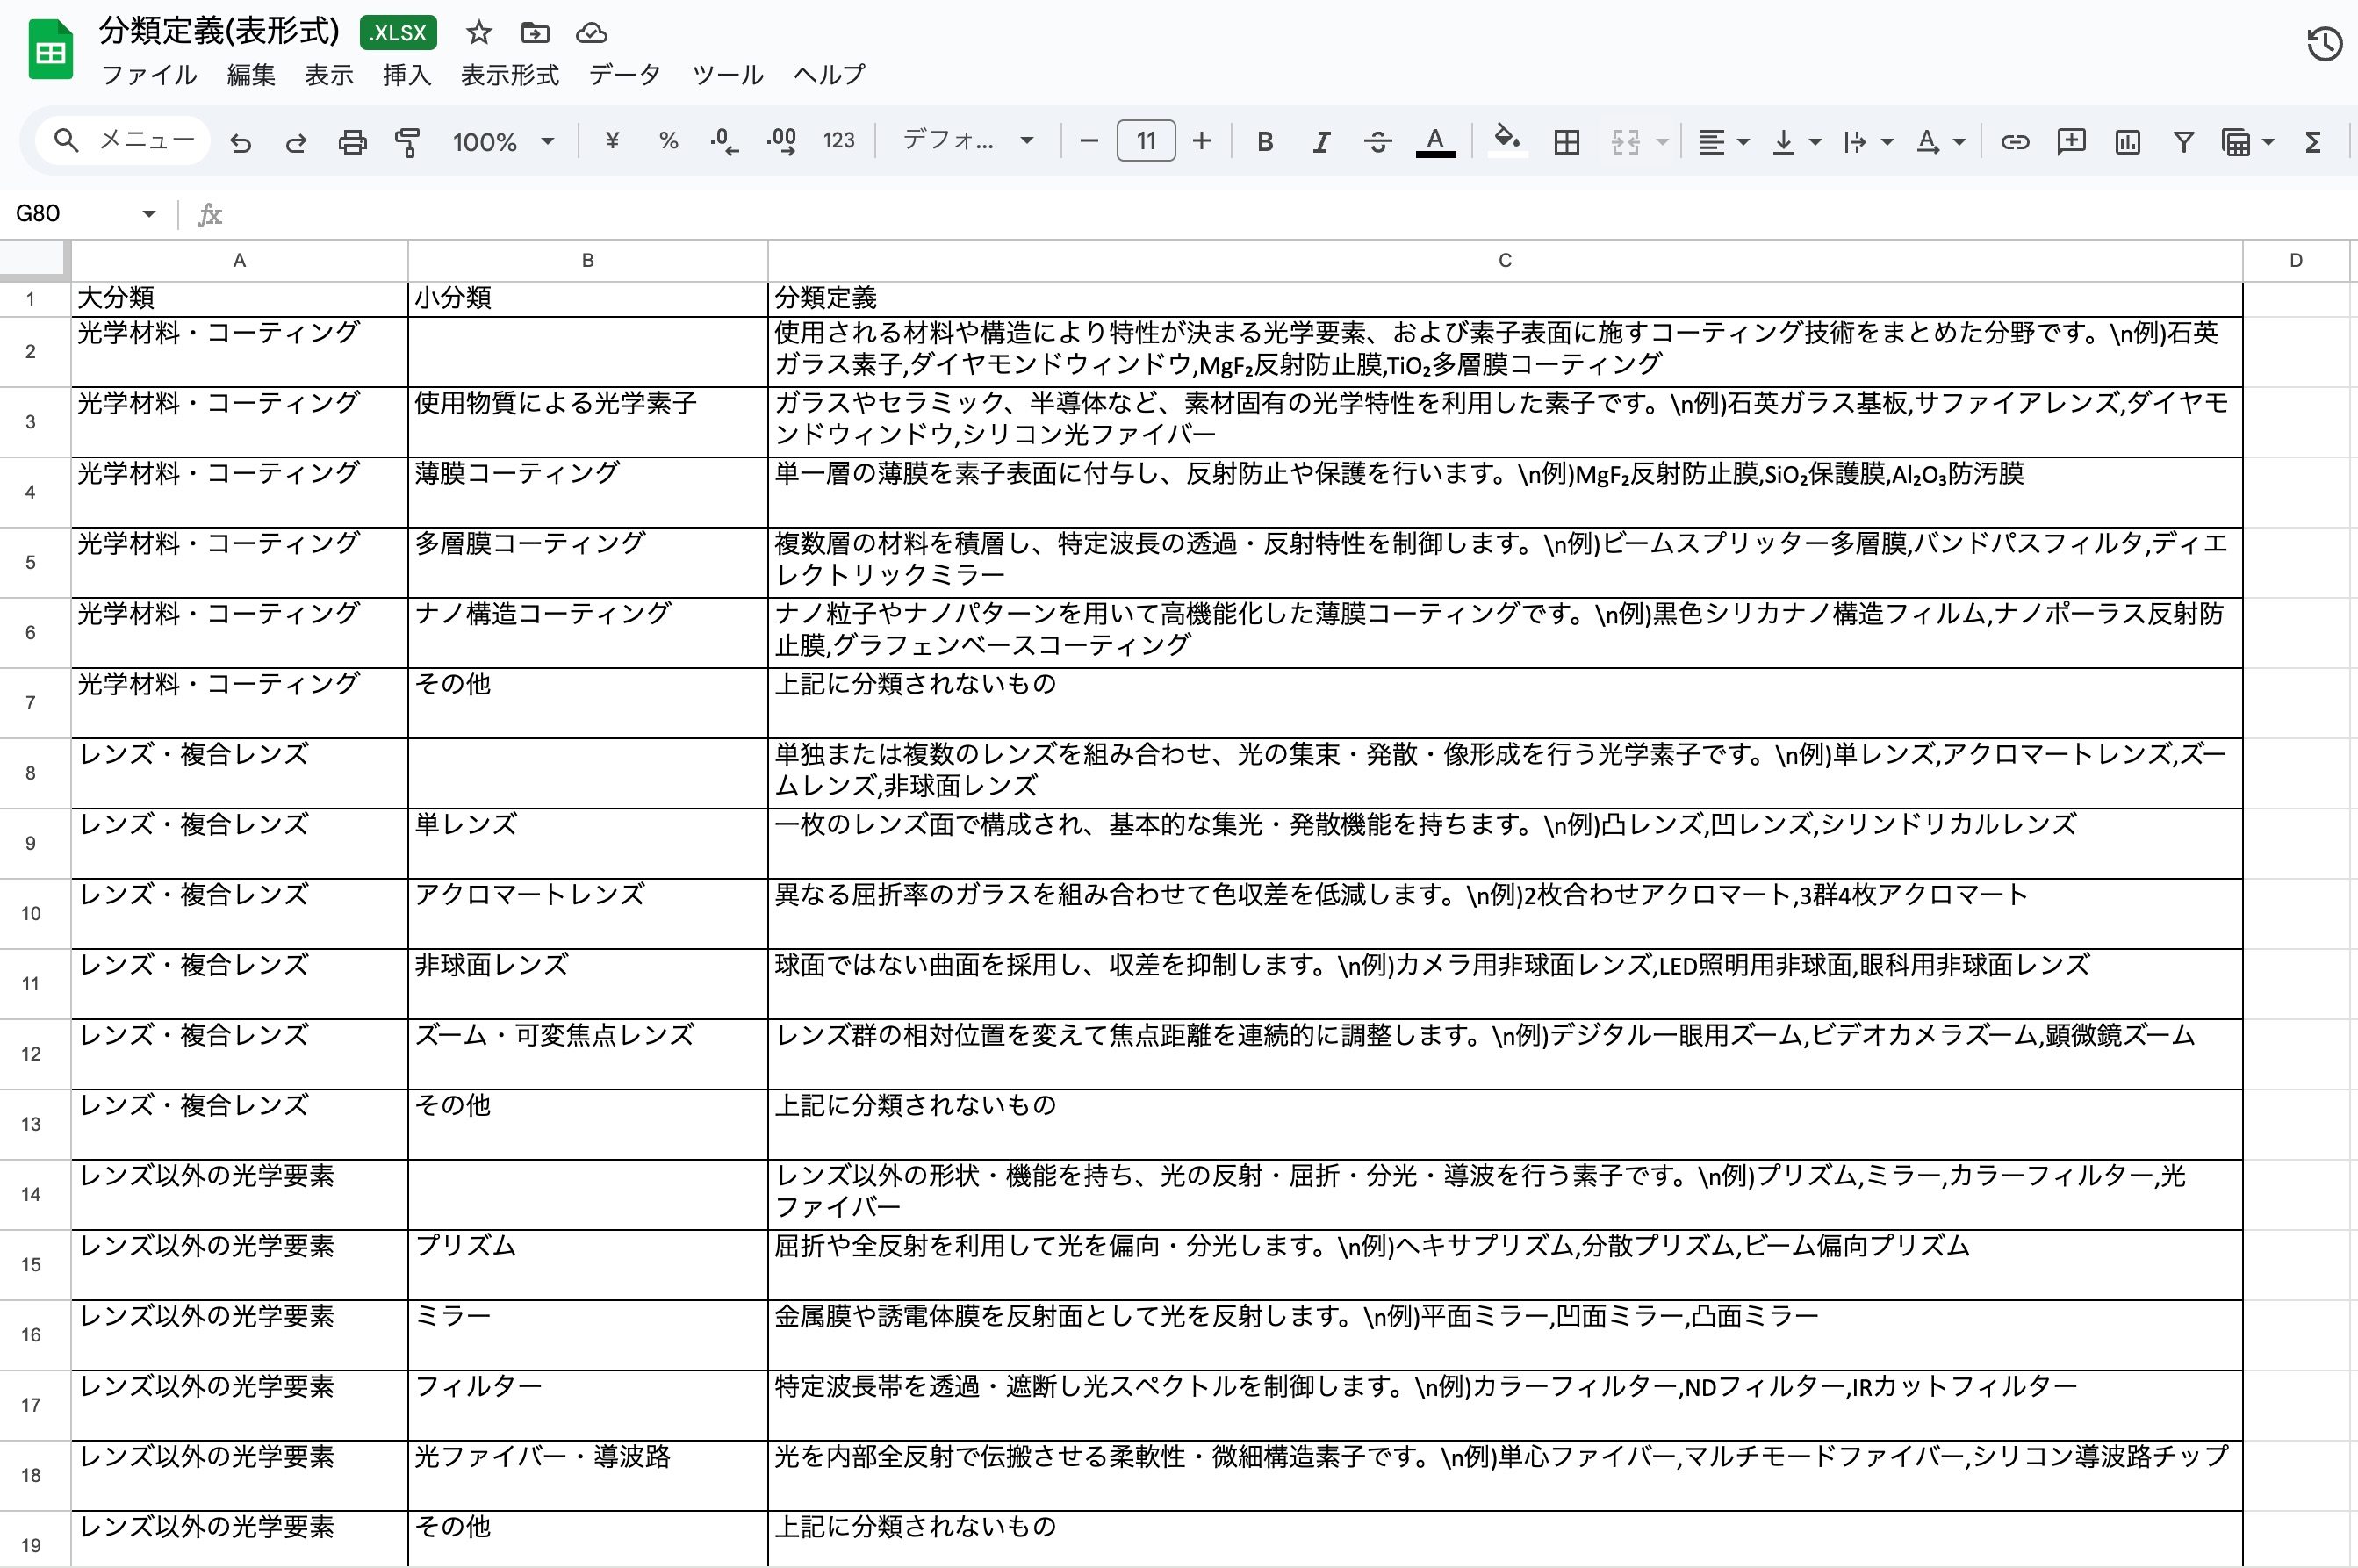Select cell 光ファイバー・導波路
The image size is (2358, 1568).
pos(587,1475)
